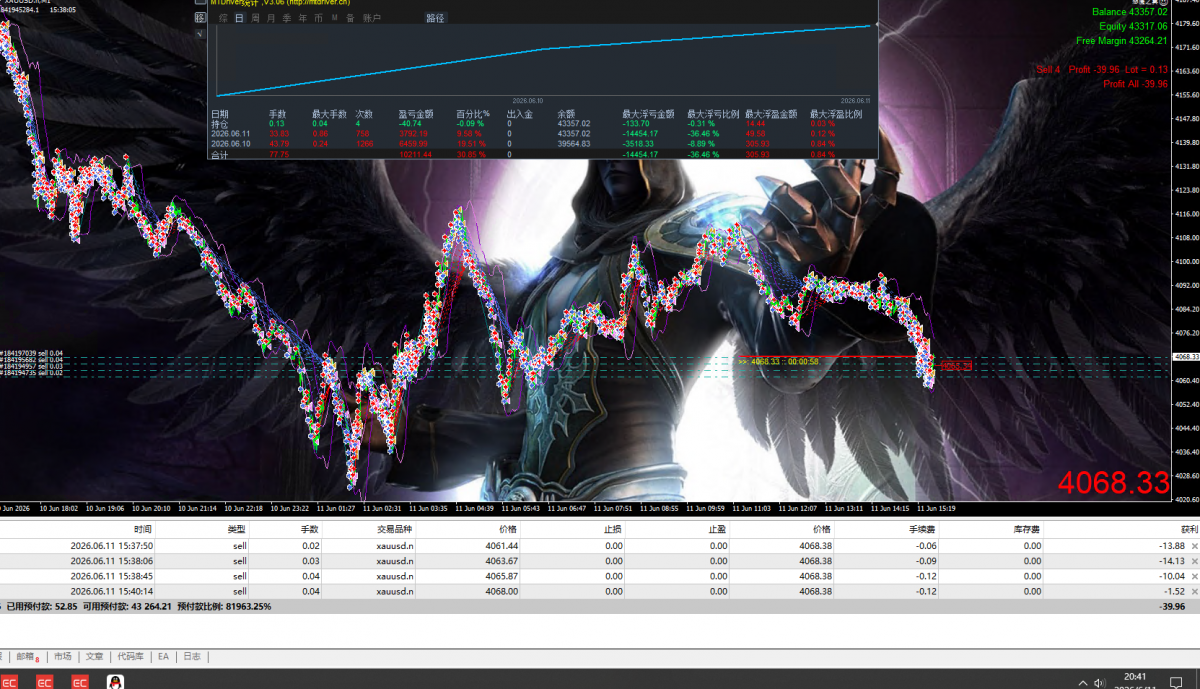Click the large red 4068.33 price display
This screenshot has height=689, width=1200.
pyautogui.click(x=1114, y=483)
